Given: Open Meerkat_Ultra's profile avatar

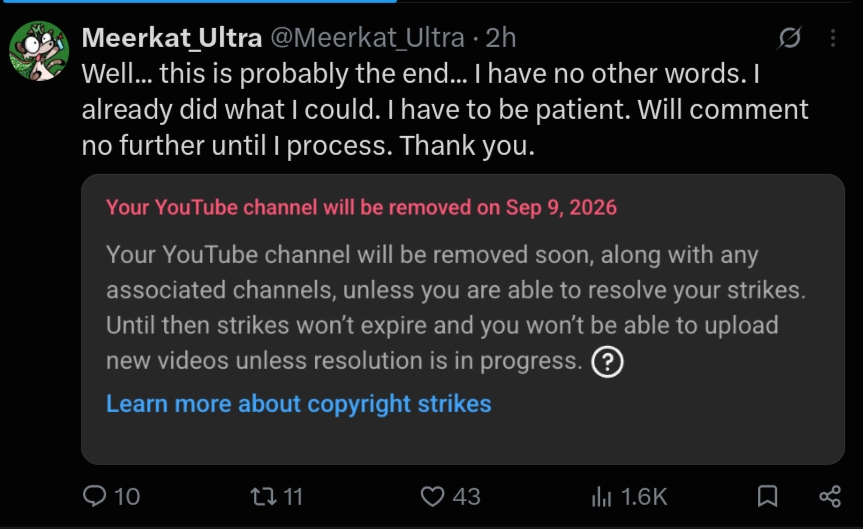Looking at the screenshot, I should [x=39, y=51].
